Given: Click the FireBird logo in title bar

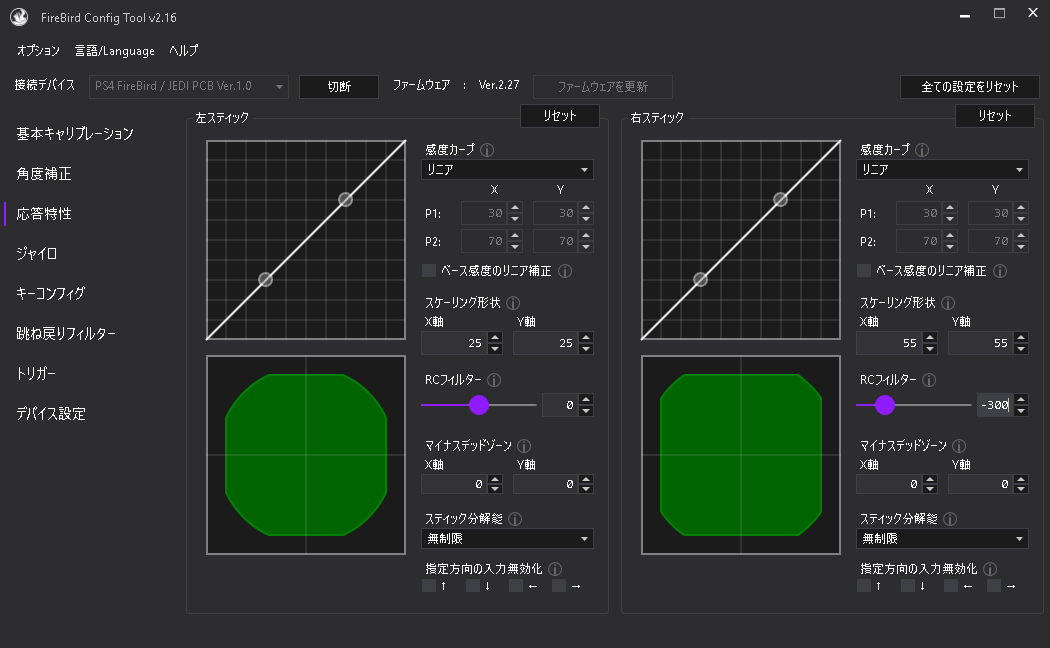Looking at the screenshot, I should point(19,17).
